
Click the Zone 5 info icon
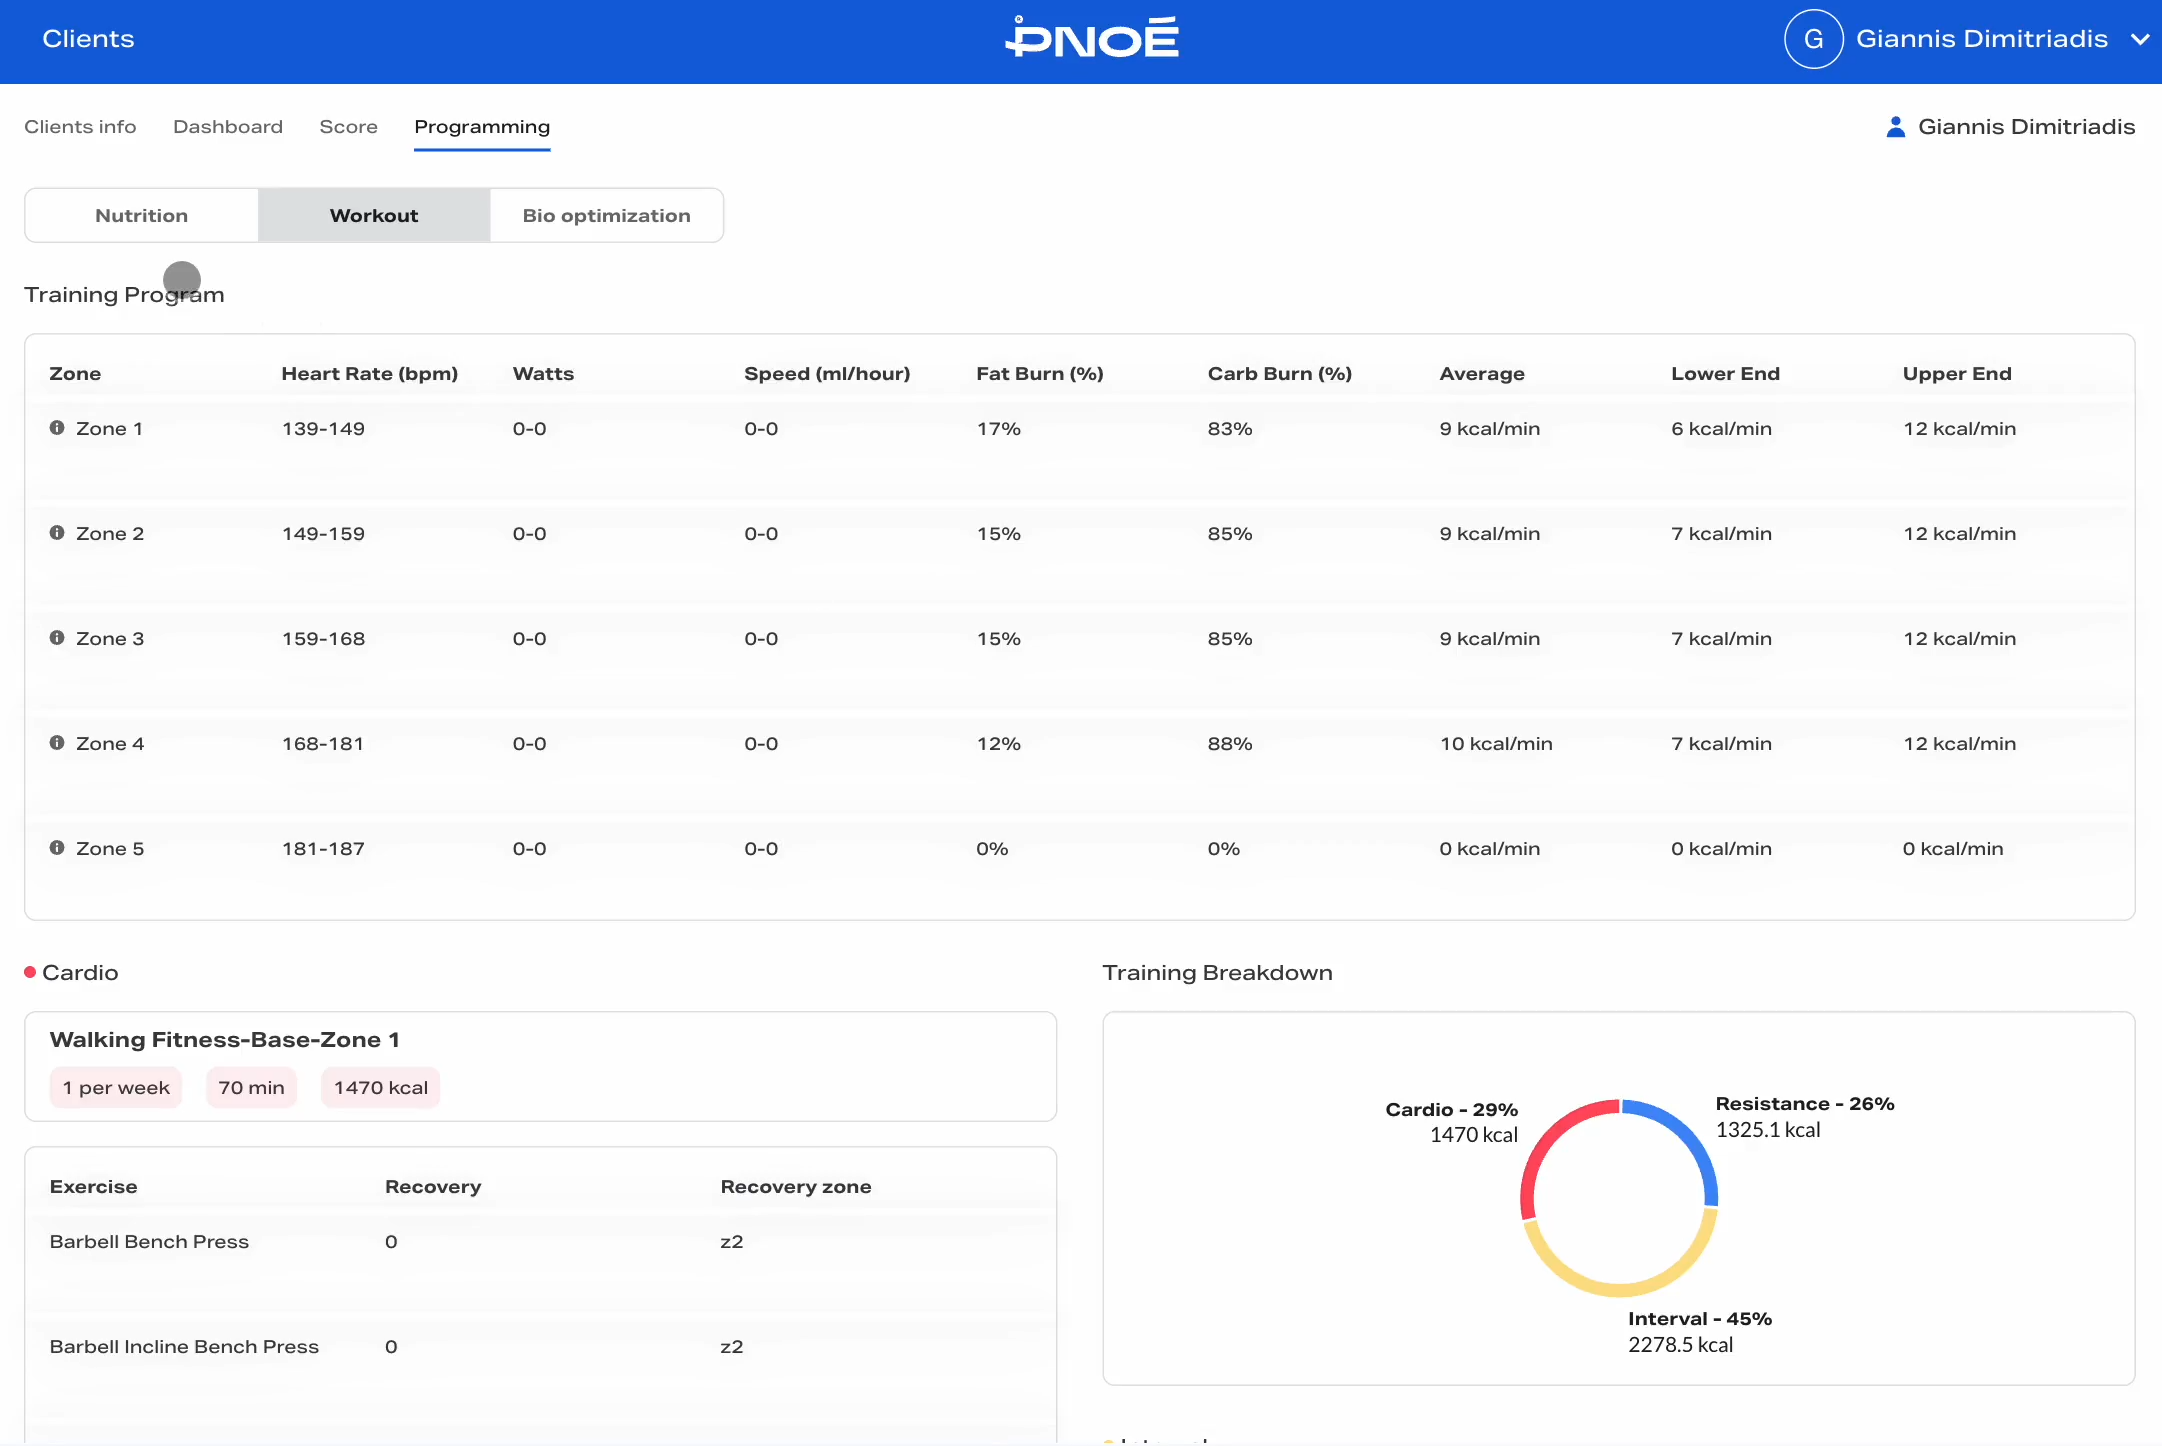point(57,848)
